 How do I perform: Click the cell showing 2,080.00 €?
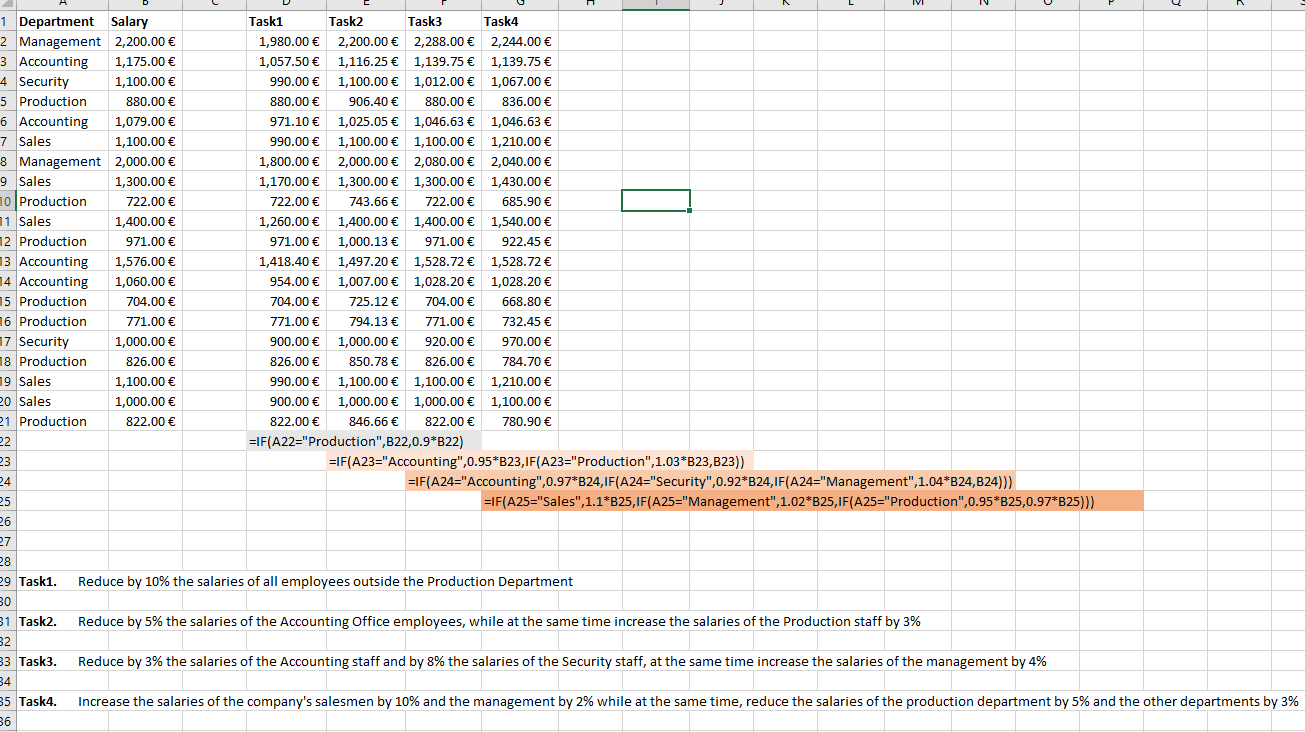click(444, 161)
